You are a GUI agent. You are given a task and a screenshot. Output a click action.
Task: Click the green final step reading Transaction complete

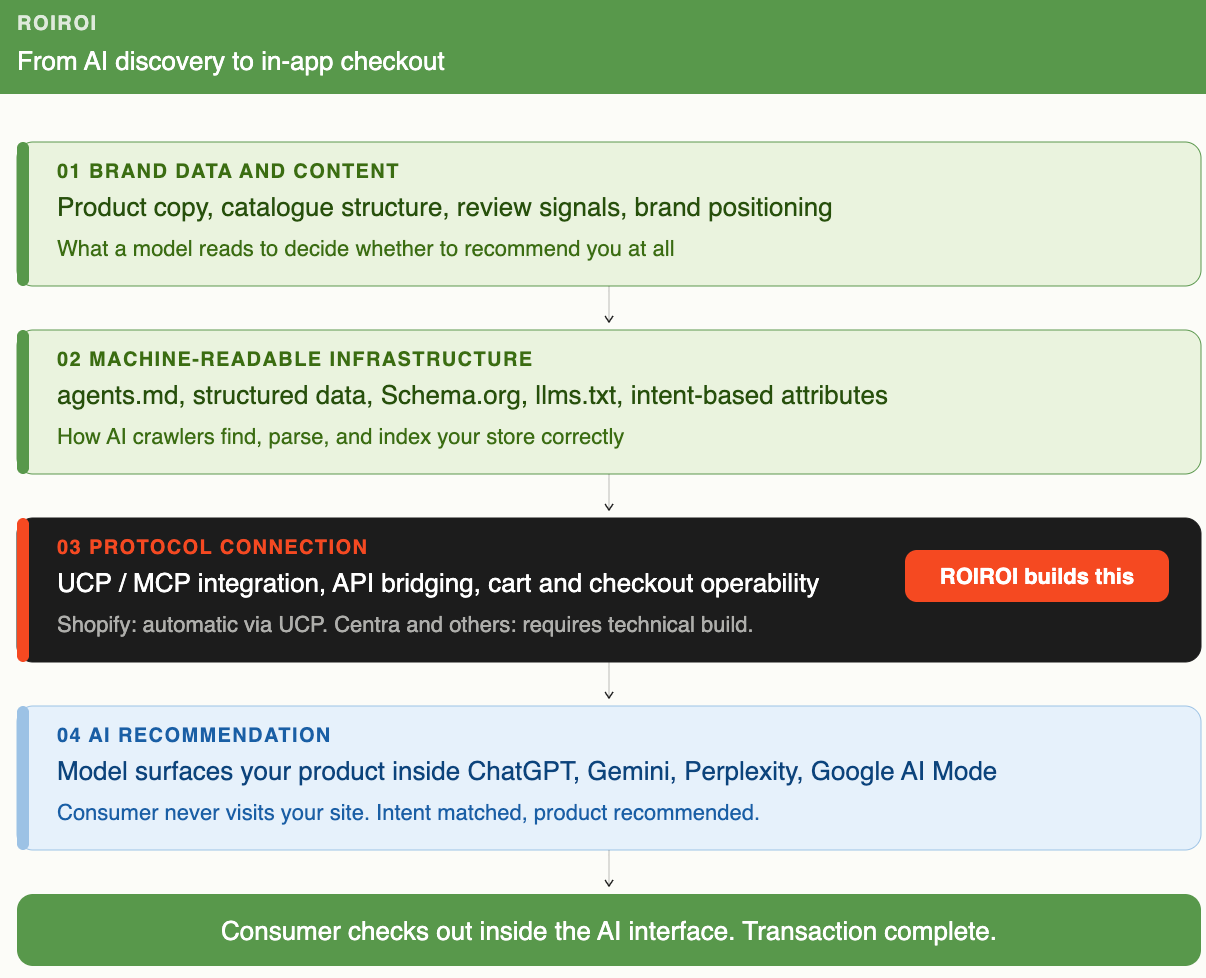pyautogui.click(x=609, y=931)
